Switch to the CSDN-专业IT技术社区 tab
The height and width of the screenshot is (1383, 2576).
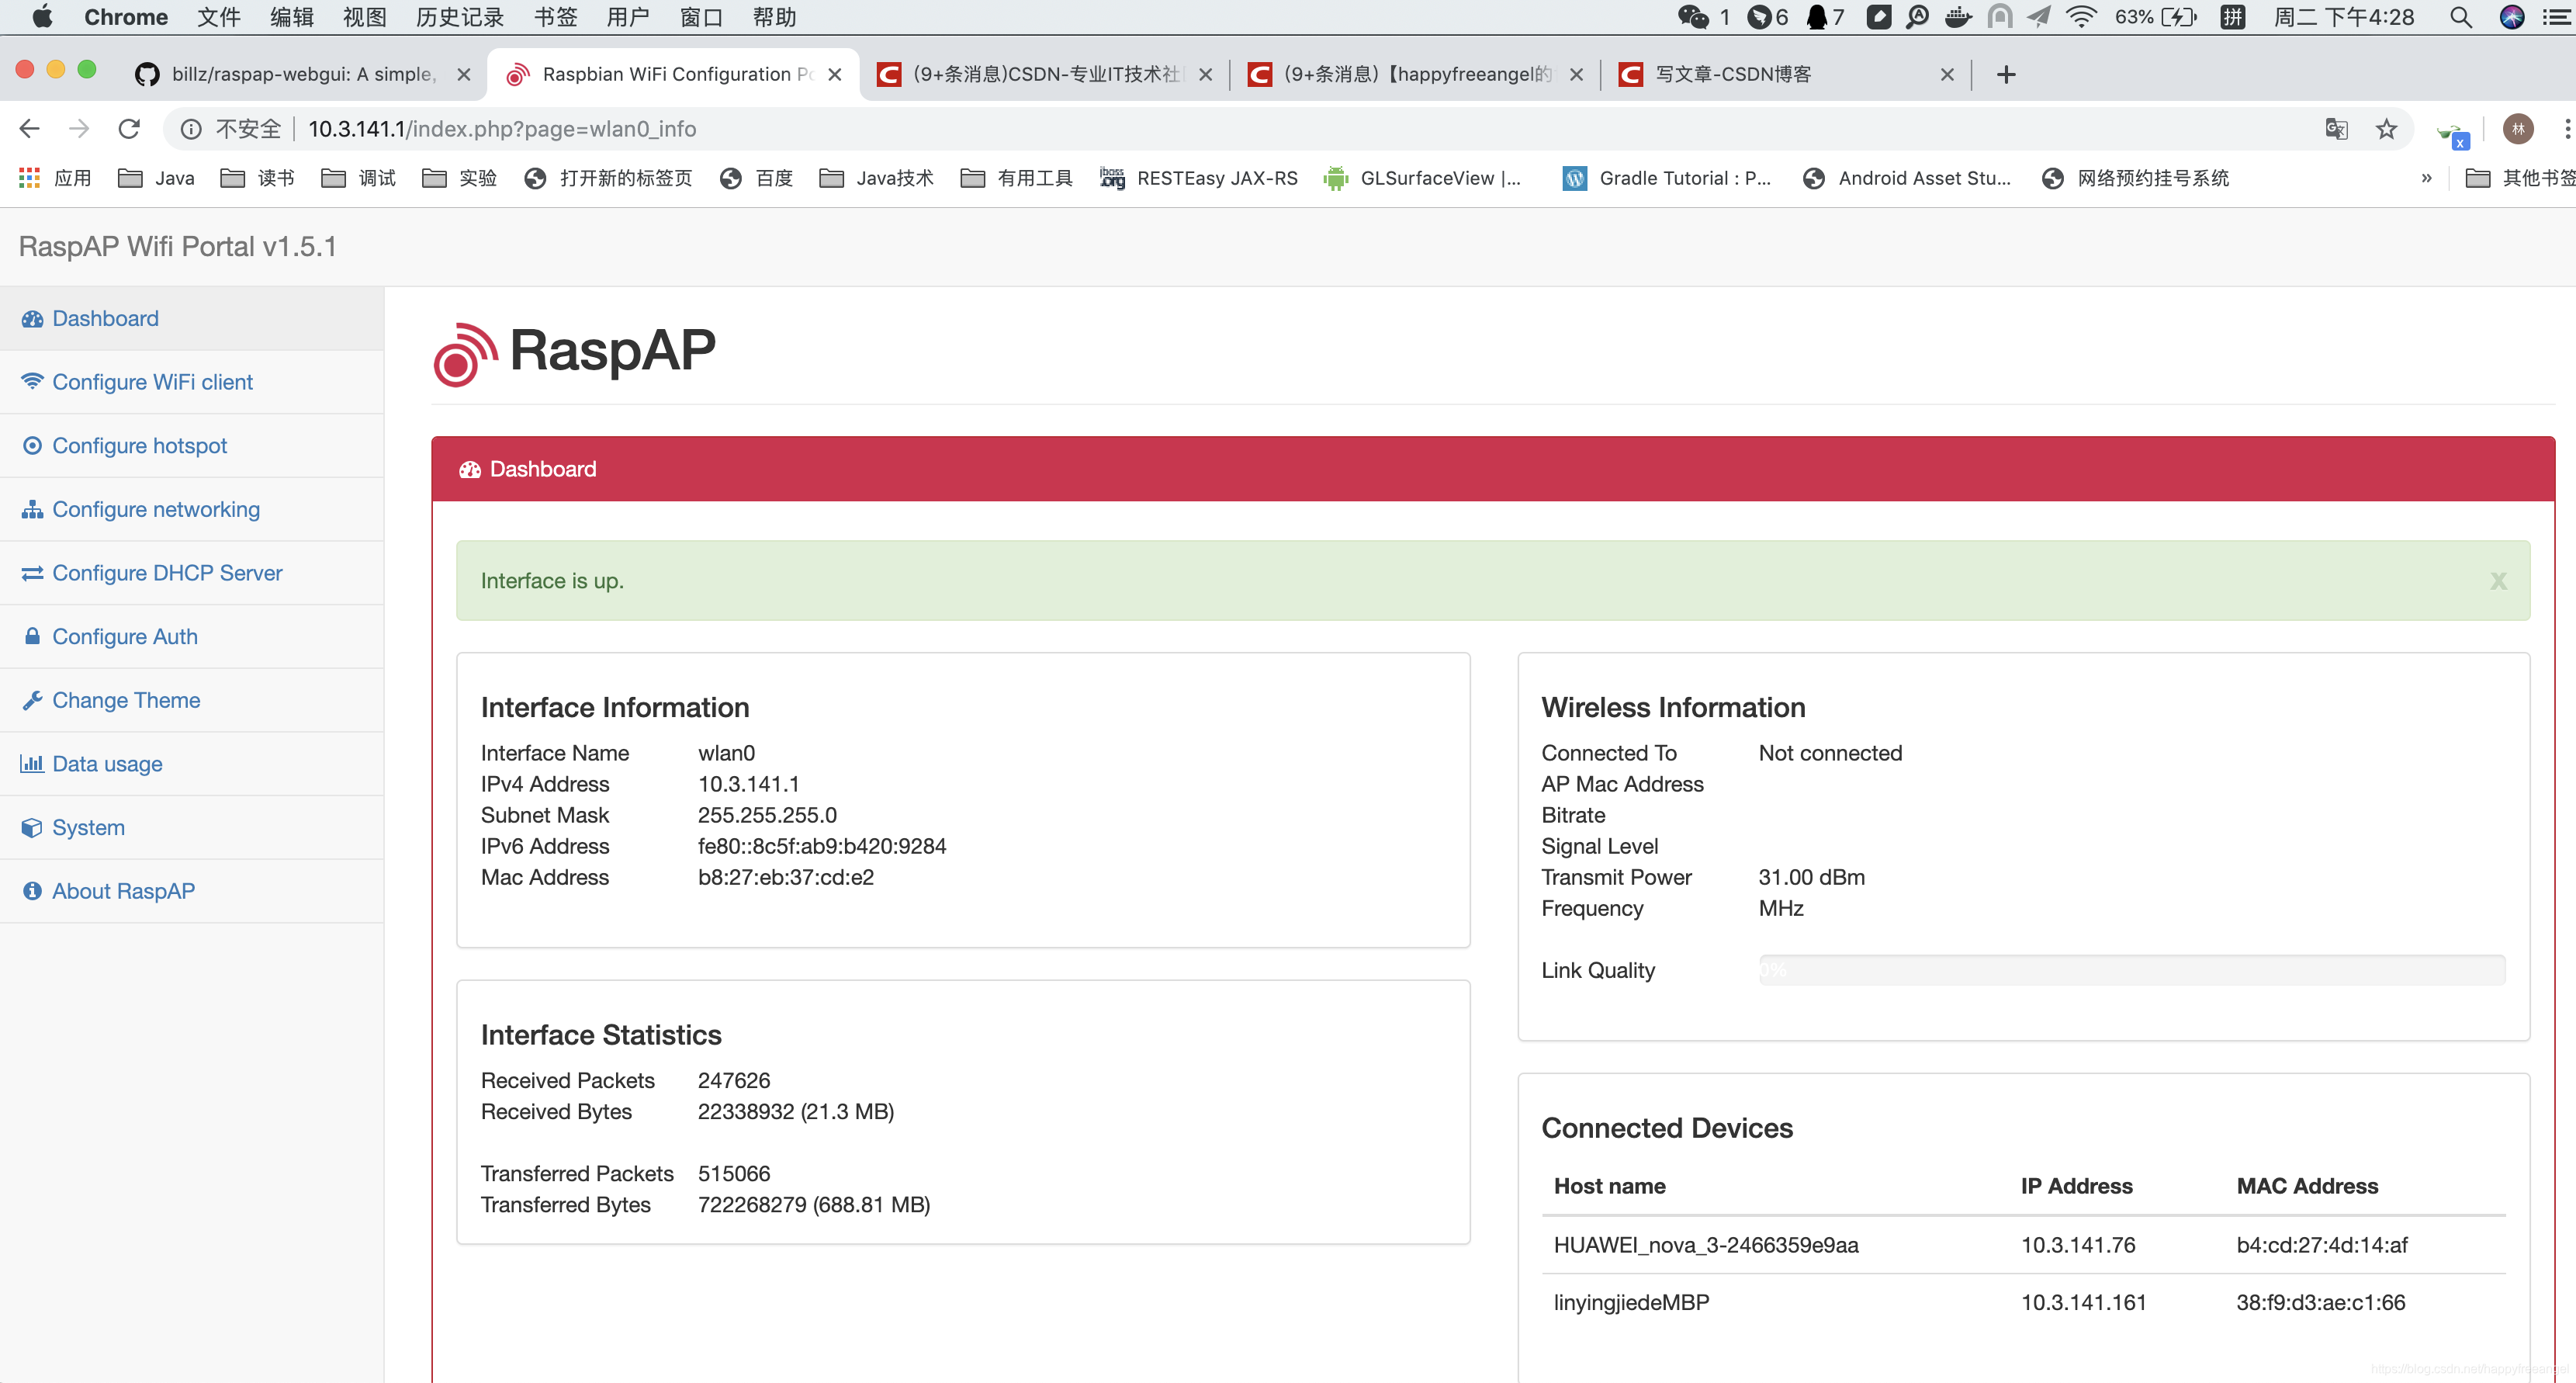1045,74
